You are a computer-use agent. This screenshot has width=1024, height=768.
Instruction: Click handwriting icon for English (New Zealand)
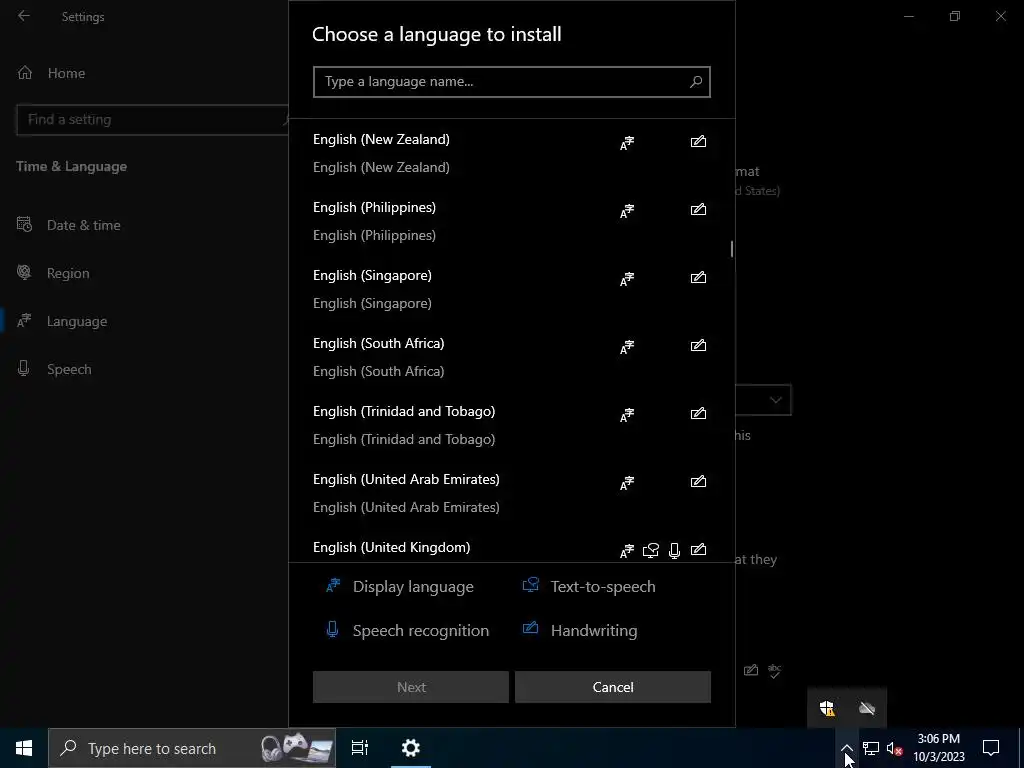click(x=698, y=141)
